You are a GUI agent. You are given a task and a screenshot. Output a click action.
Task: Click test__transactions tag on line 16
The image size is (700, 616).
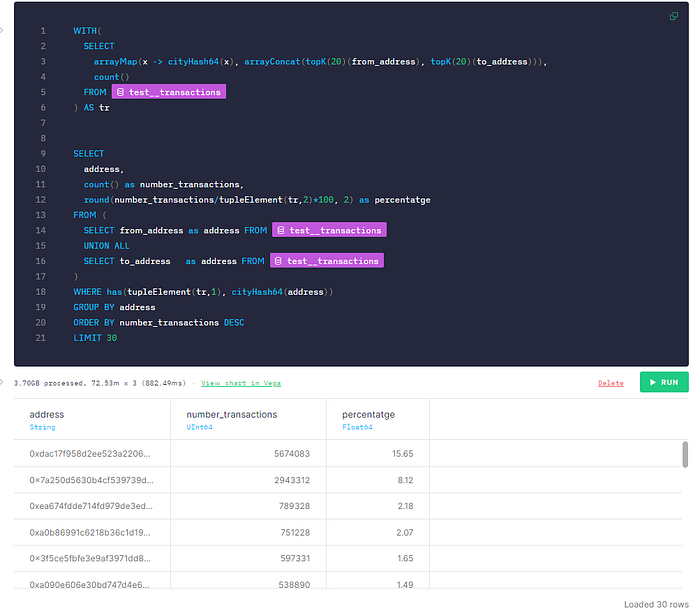click(x=327, y=261)
